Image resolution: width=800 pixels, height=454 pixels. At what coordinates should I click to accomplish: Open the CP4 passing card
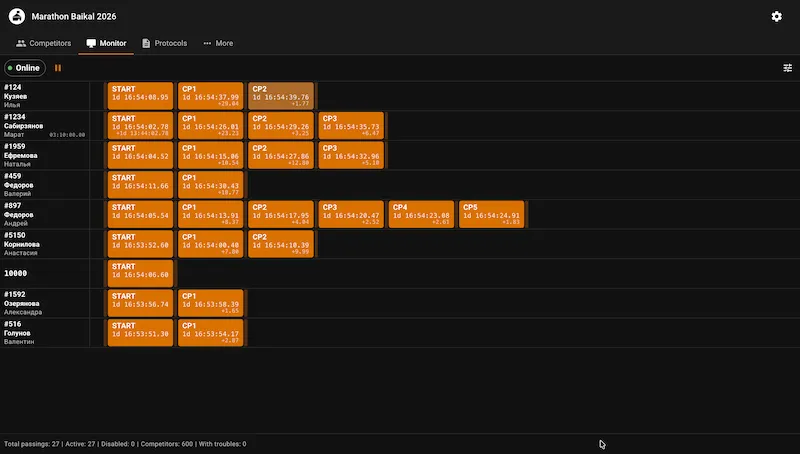pyautogui.click(x=421, y=214)
